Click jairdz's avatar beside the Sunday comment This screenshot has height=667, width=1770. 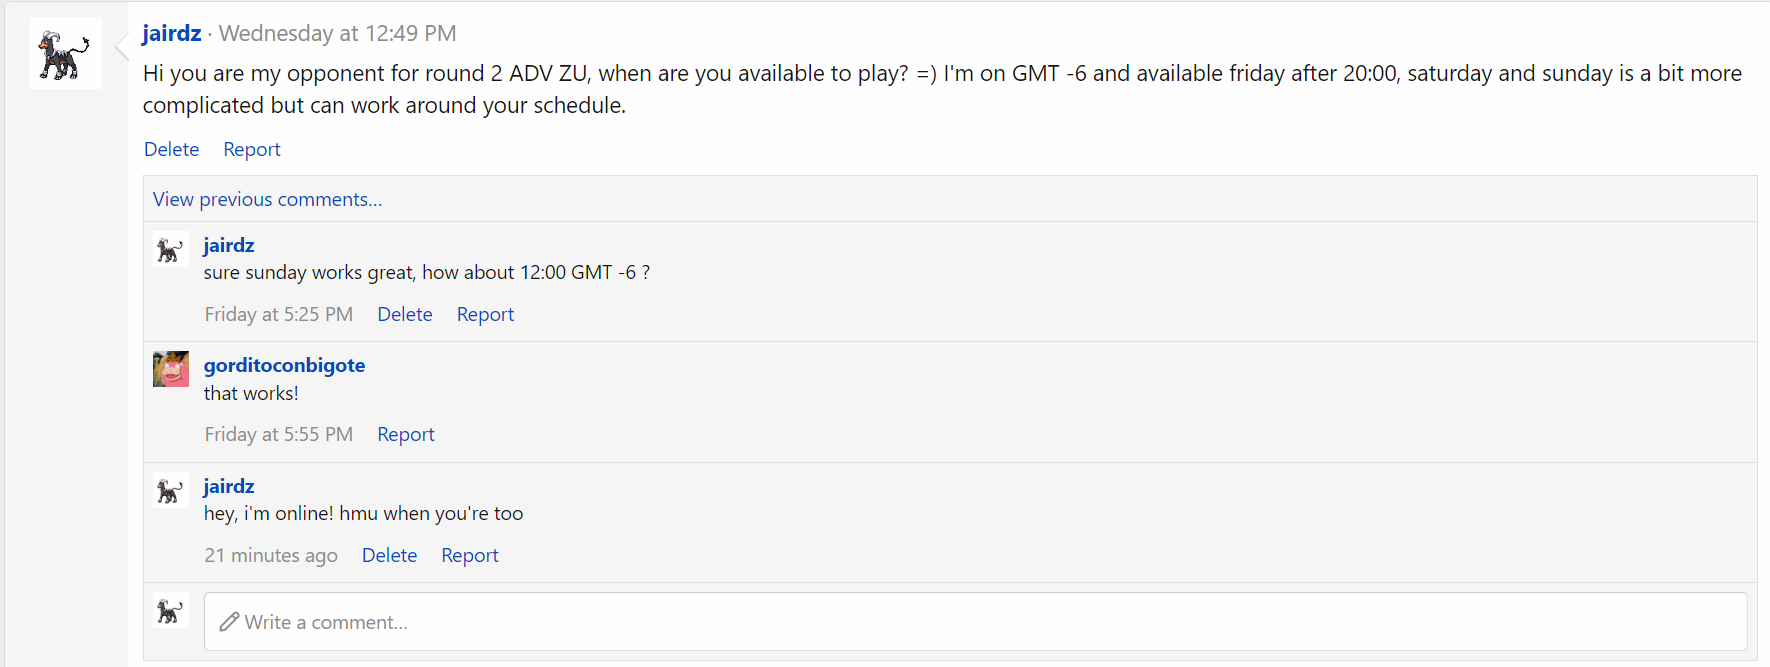(x=171, y=249)
